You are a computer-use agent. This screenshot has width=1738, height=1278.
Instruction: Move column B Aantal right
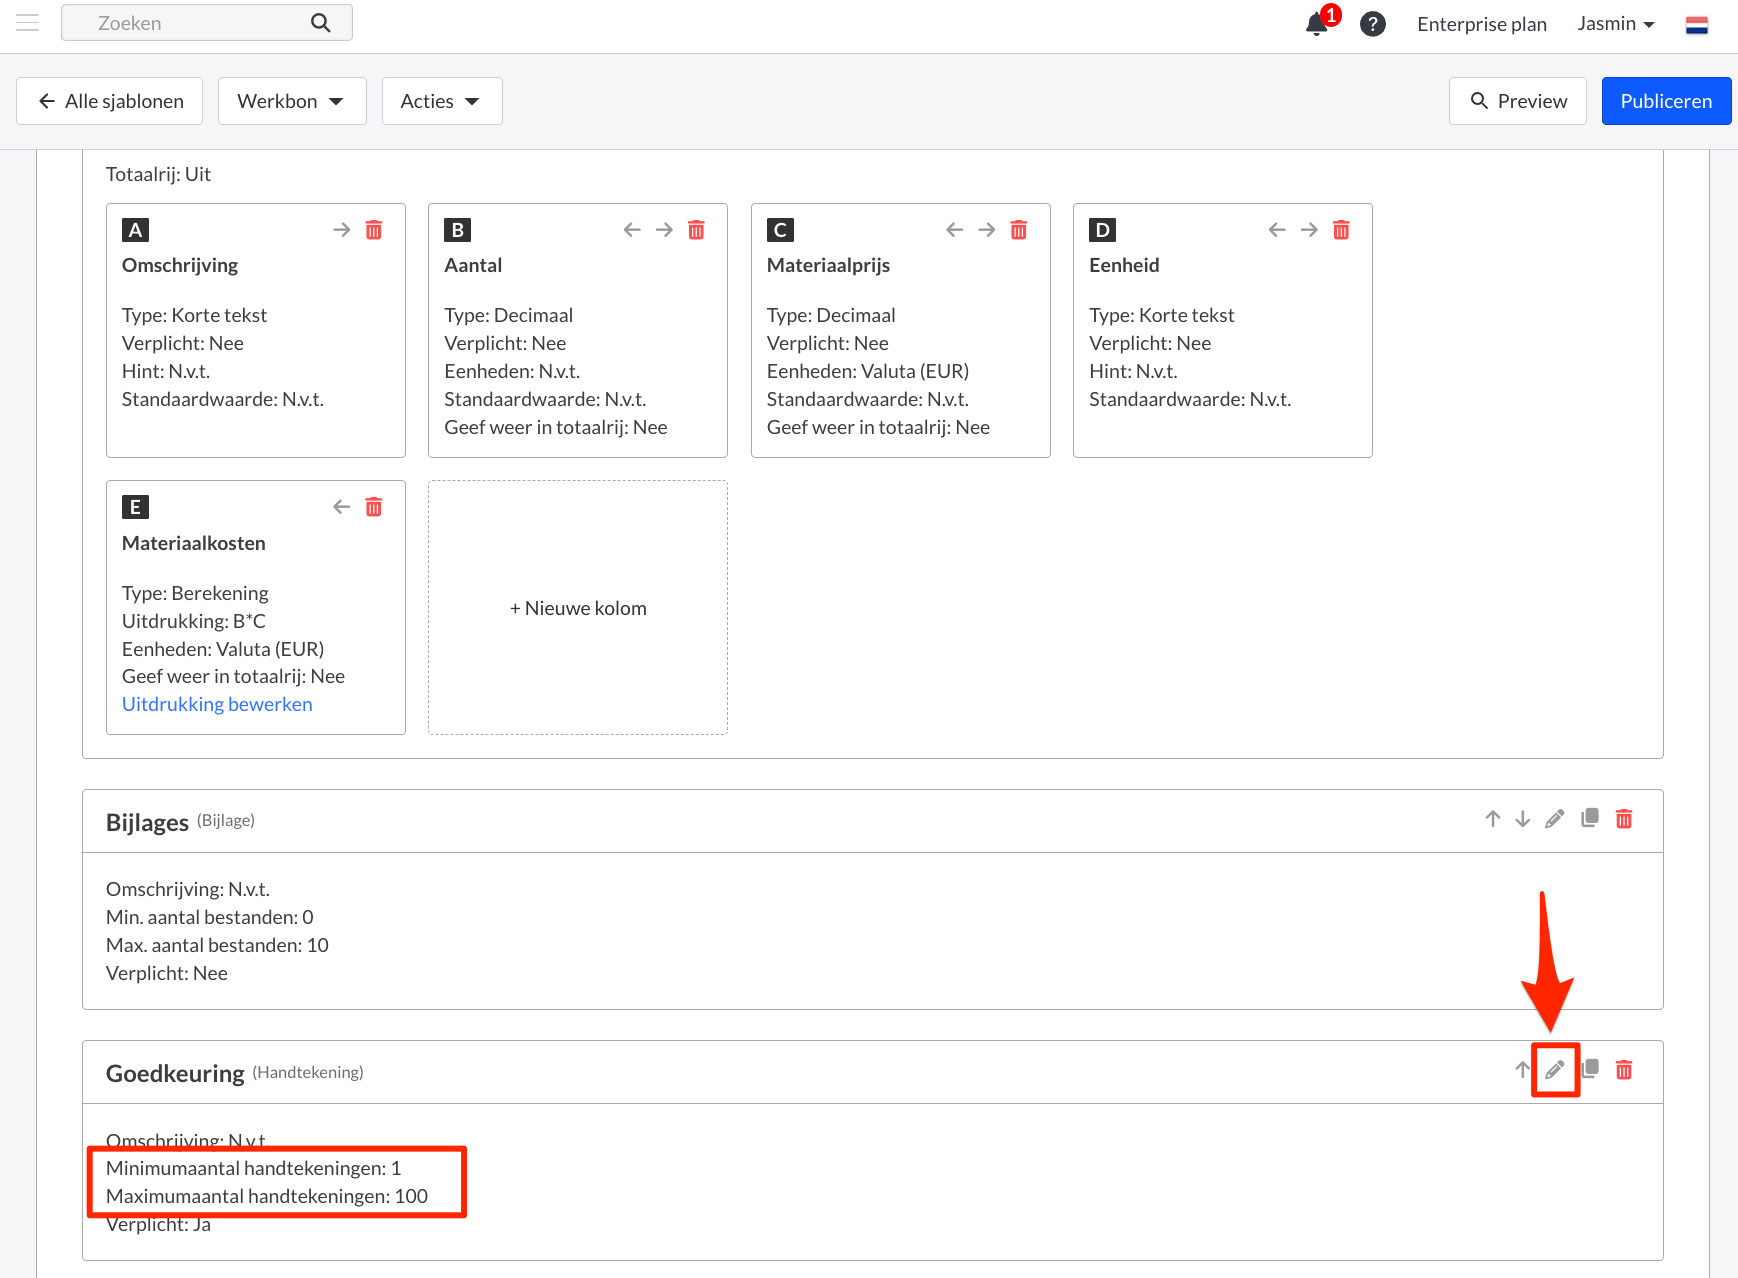click(x=664, y=230)
